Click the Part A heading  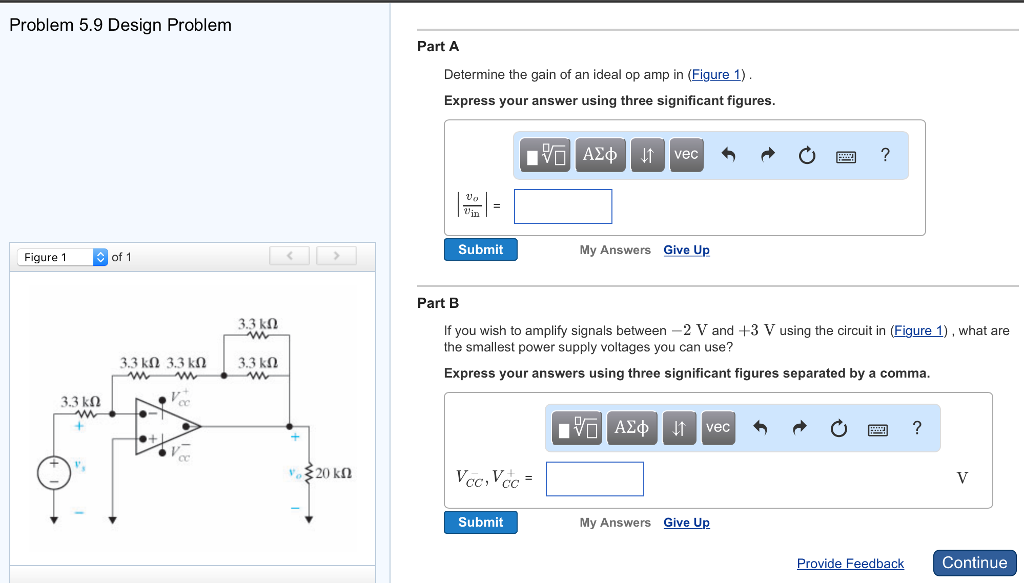(x=438, y=46)
